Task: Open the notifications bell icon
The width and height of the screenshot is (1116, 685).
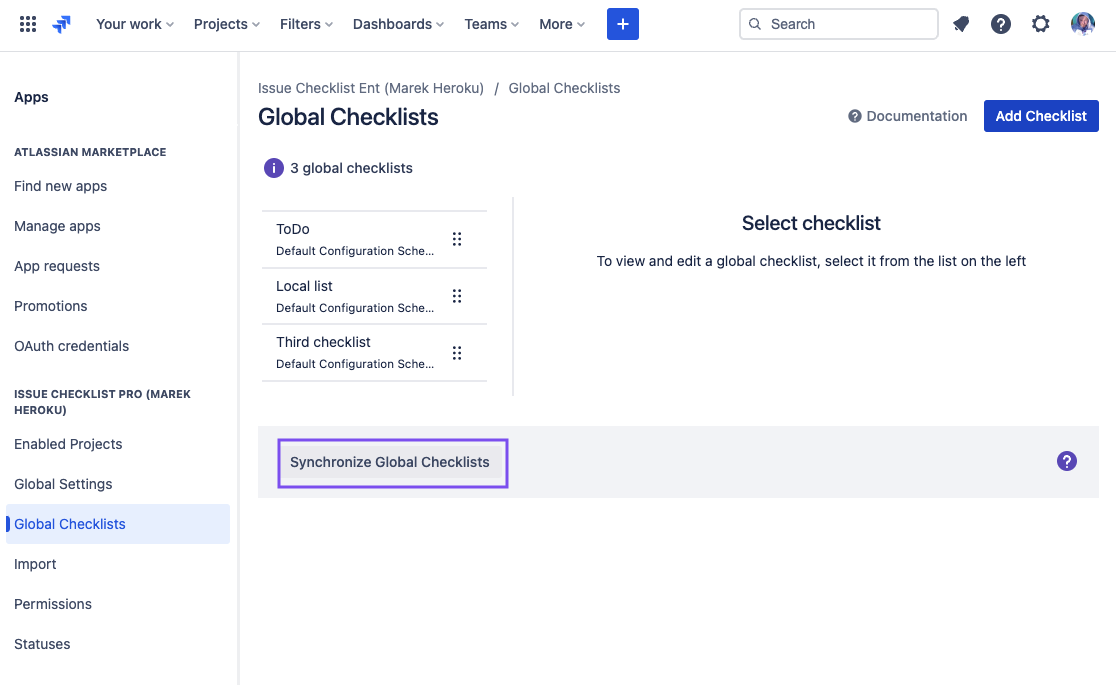Action: 960,23
